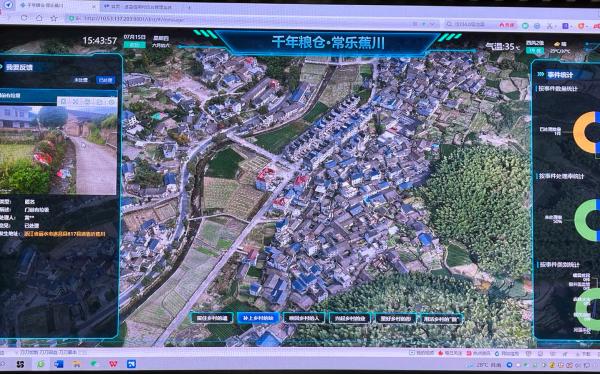The width and height of the screenshot is (600, 374).
Task: Click the green weather badge near 气温
Action: pos(535,50)
